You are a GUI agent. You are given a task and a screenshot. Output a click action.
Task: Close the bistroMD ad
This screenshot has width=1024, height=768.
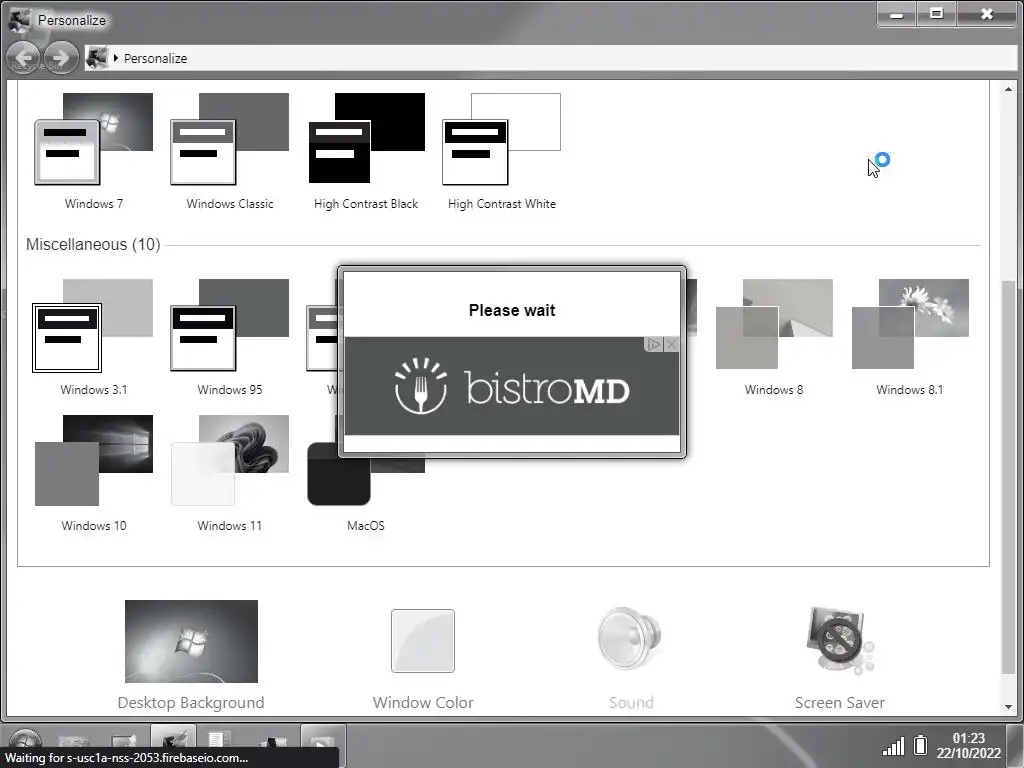tap(671, 344)
